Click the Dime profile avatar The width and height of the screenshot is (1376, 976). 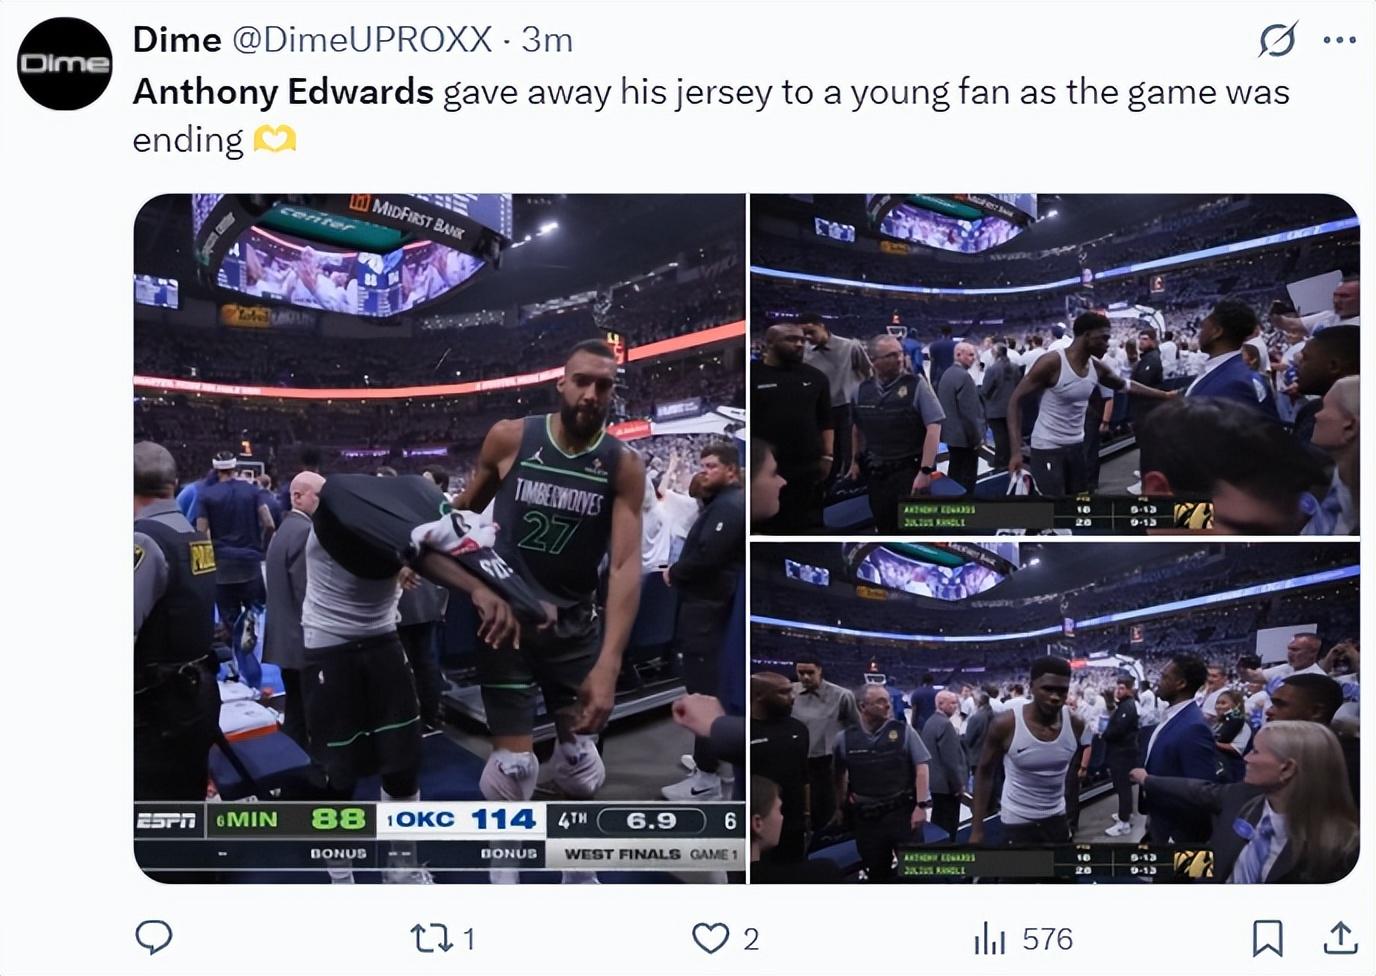click(x=65, y=64)
